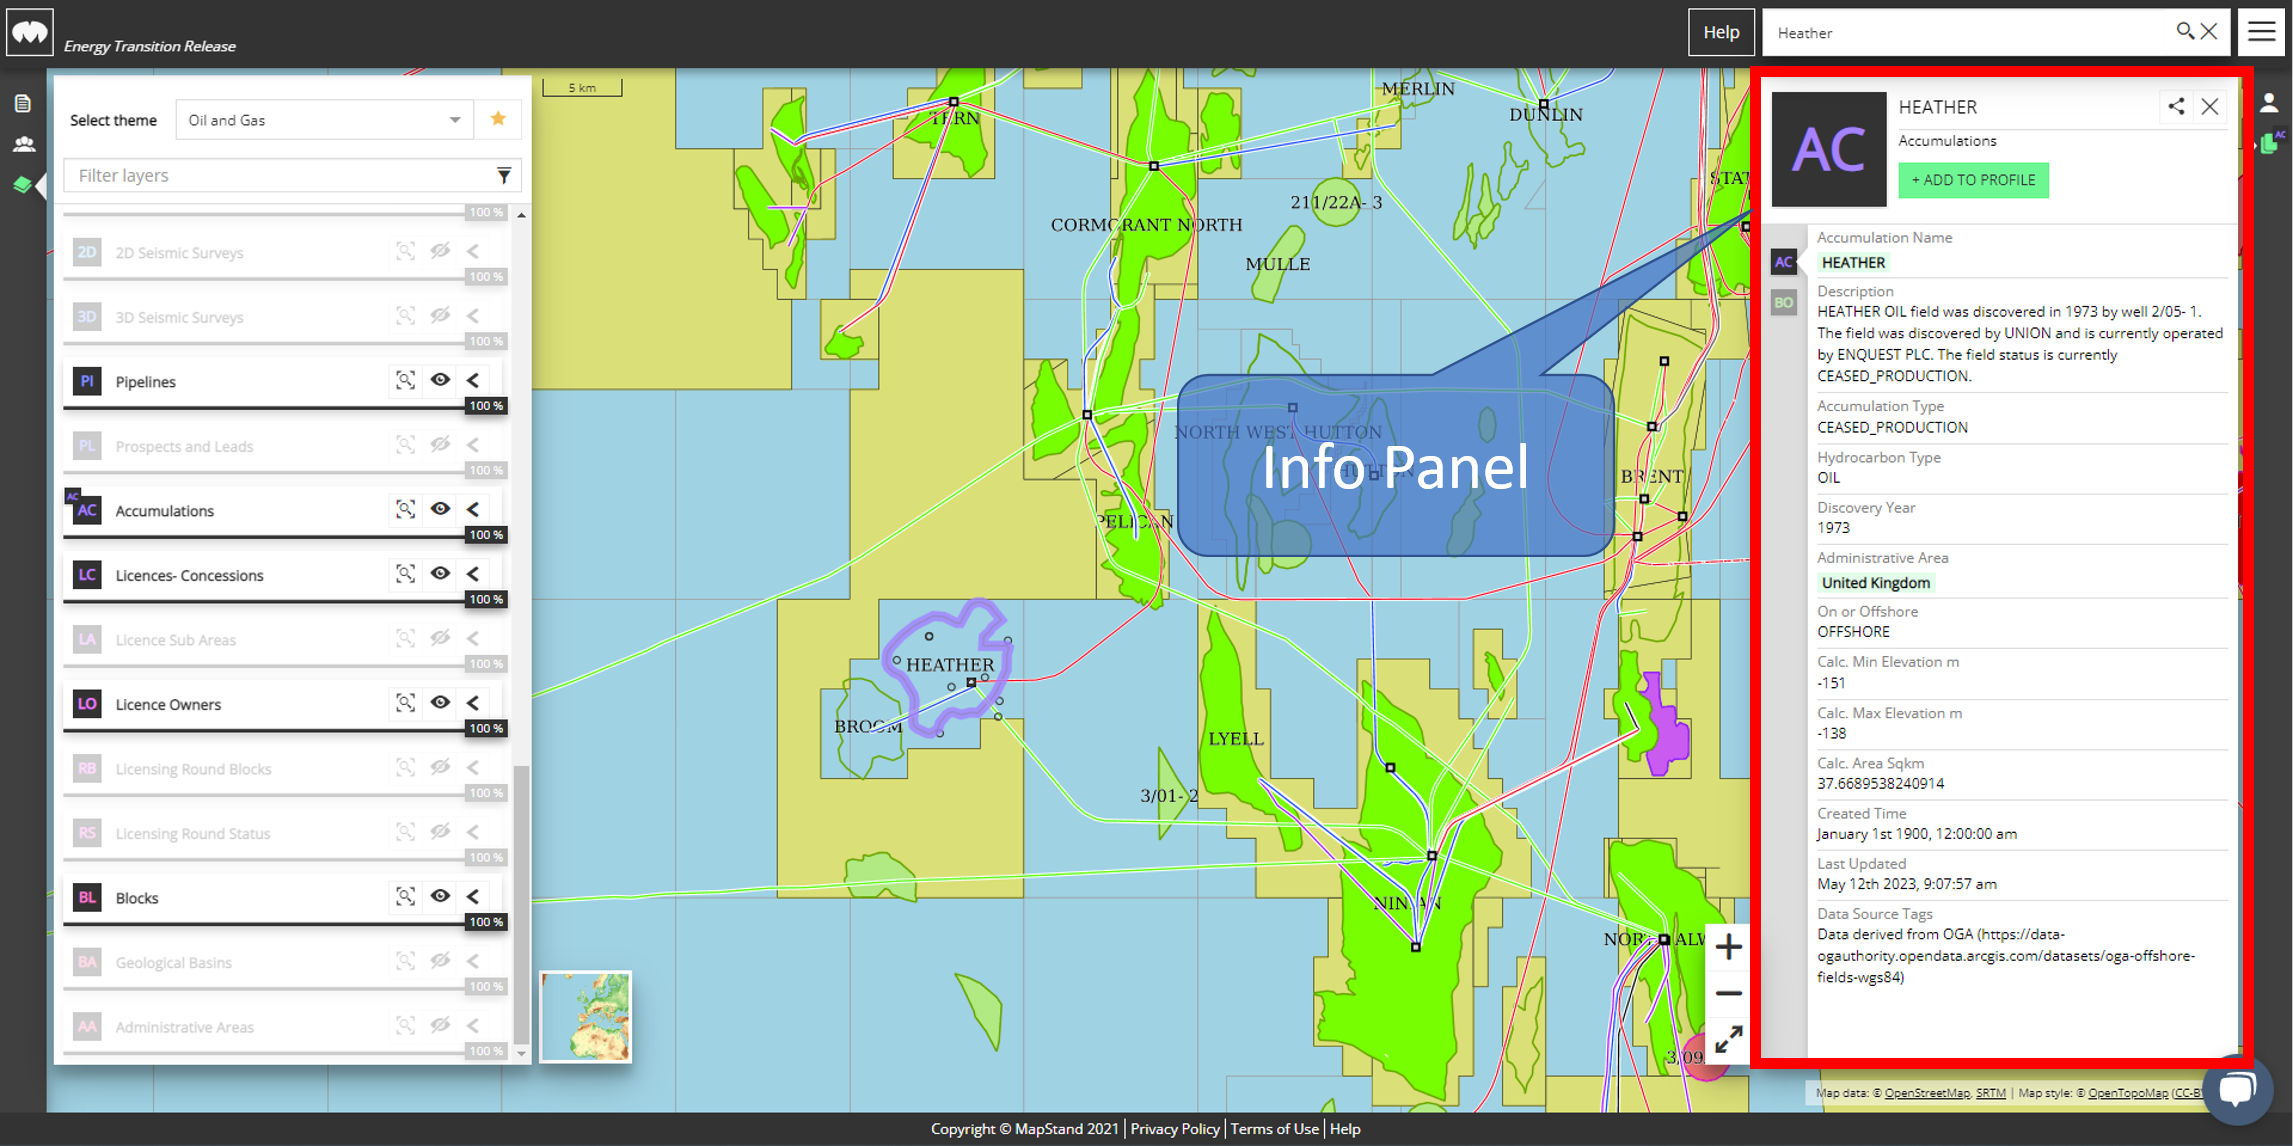Toggle visibility of the Blocks layer
Image resolution: width=2293 pixels, height=1146 pixels.
(x=440, y=896)
